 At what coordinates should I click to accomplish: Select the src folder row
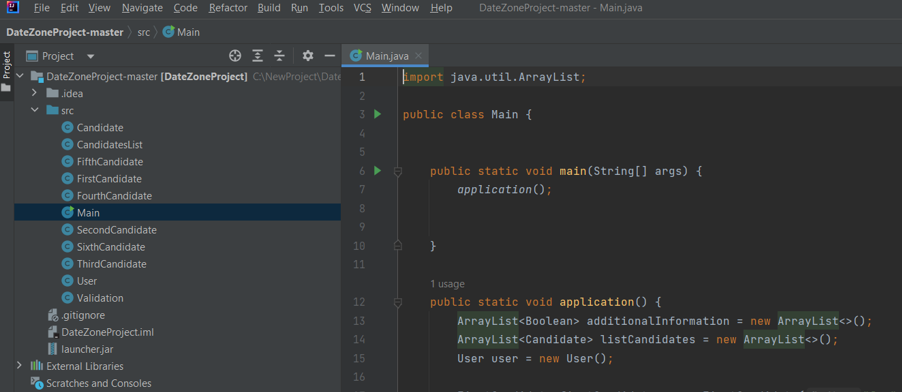(x=177, y=111)
